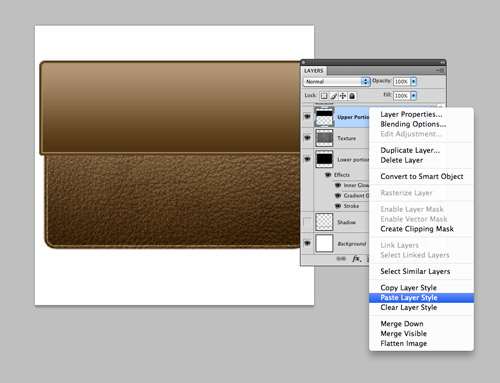Open the Fill percentage arrow
Image resolution: width=500 pixels, height=383 pixels.
tap(413, 96)
